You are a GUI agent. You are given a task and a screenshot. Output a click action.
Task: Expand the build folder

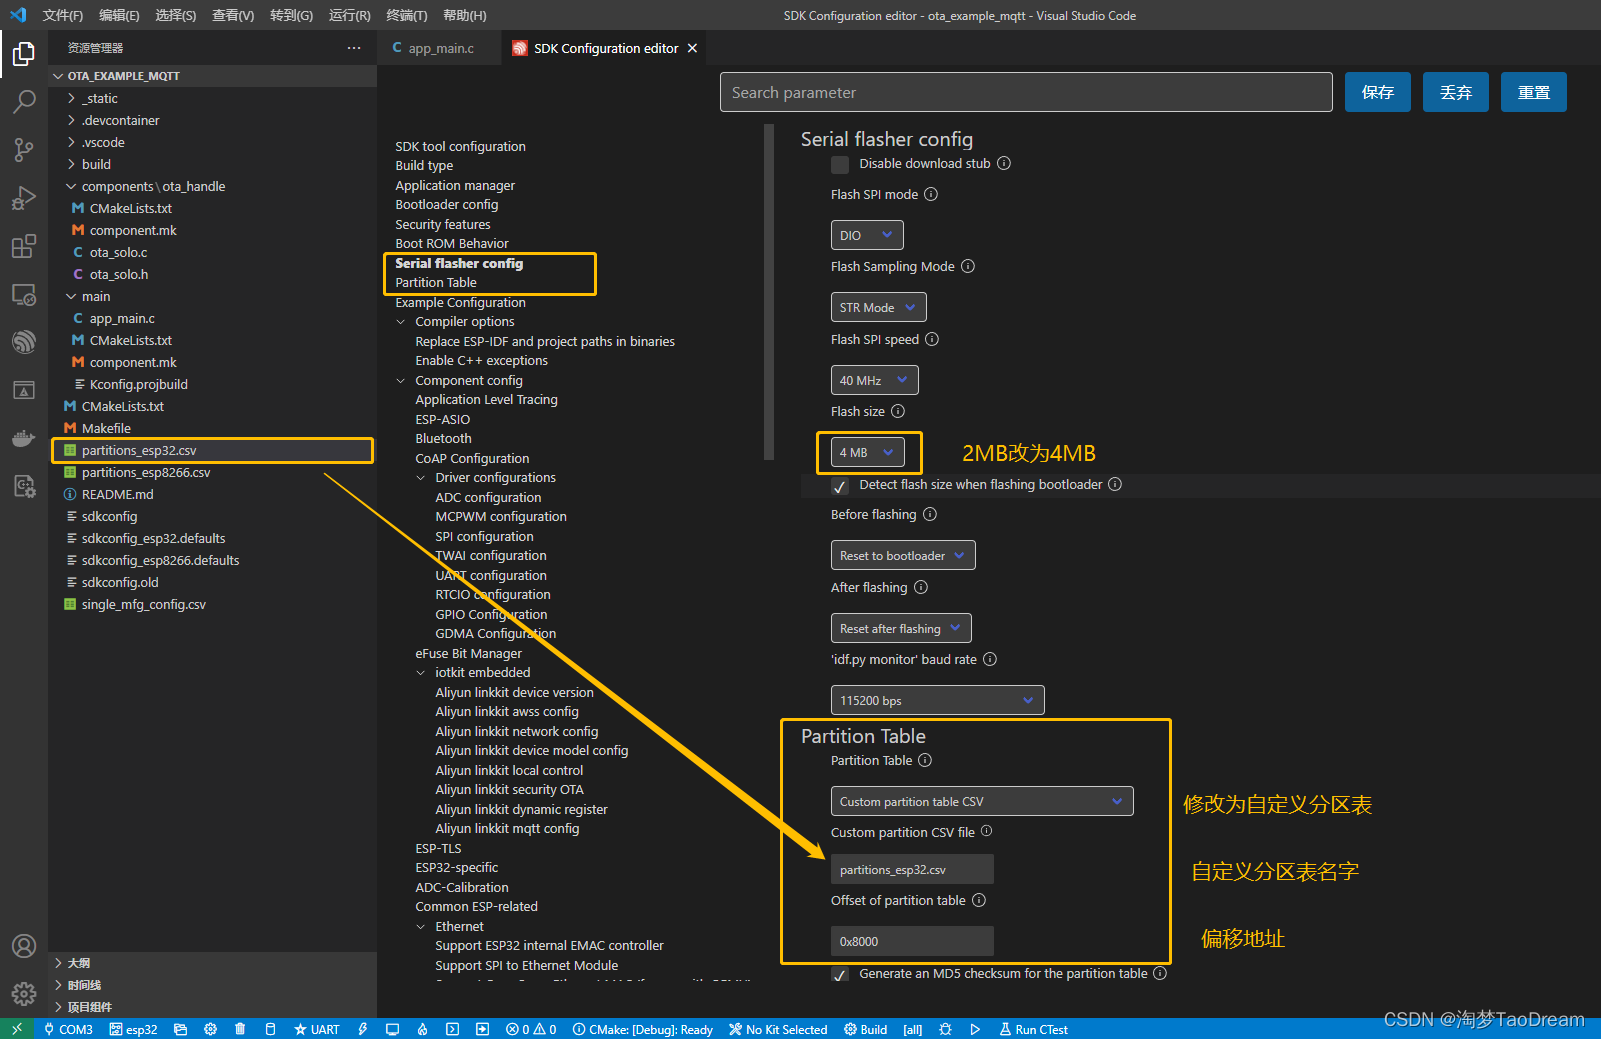tap(96, 164)
